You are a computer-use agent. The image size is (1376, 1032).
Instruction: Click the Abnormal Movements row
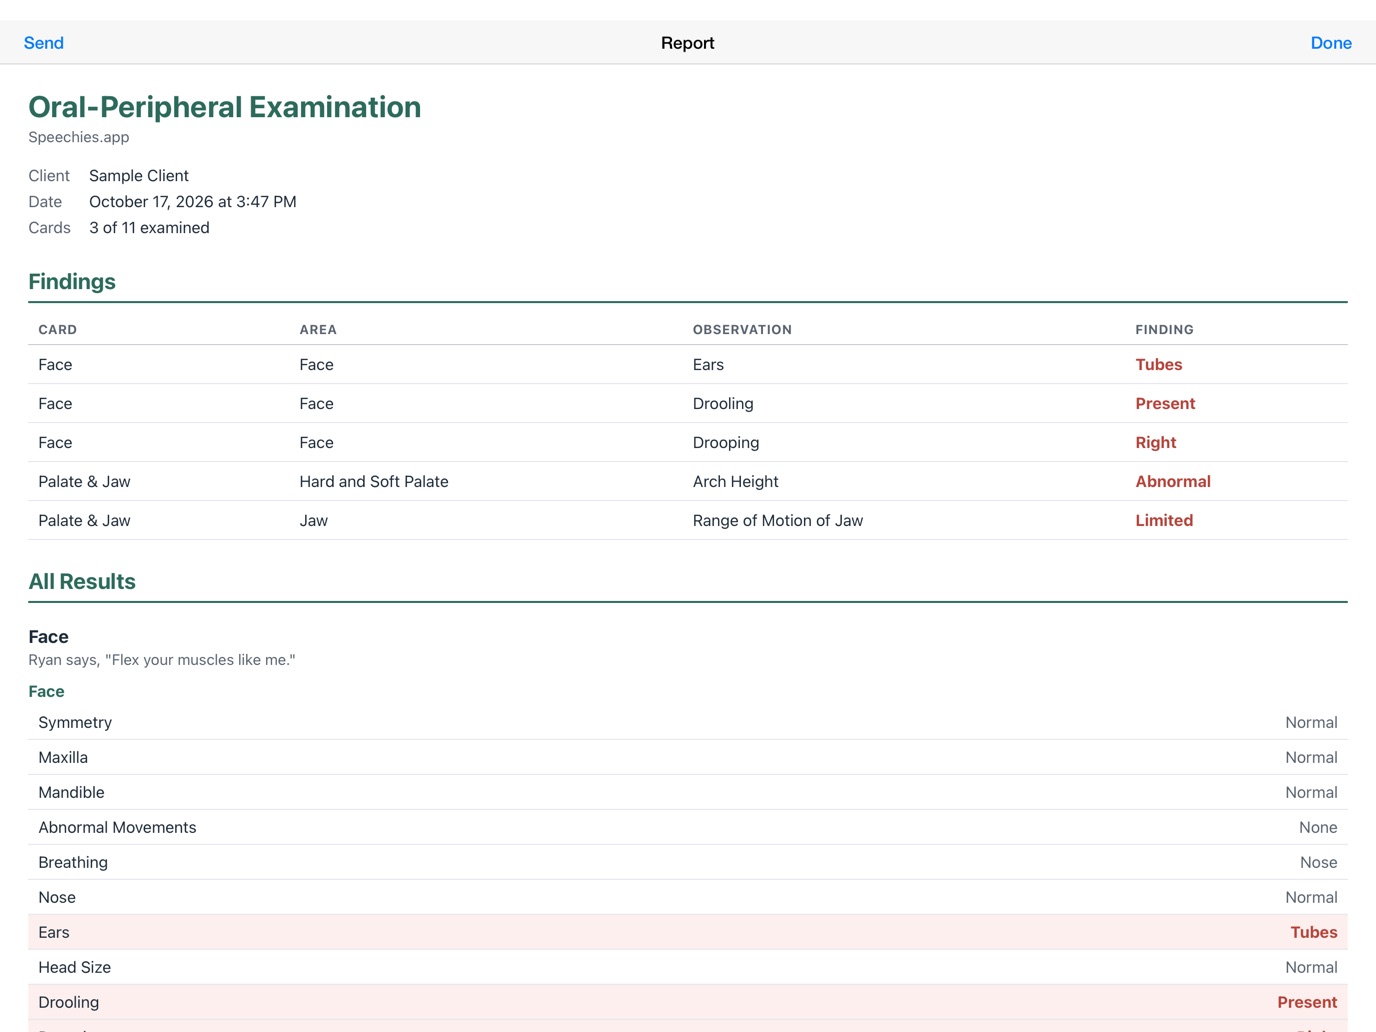(x=688, y=828)
